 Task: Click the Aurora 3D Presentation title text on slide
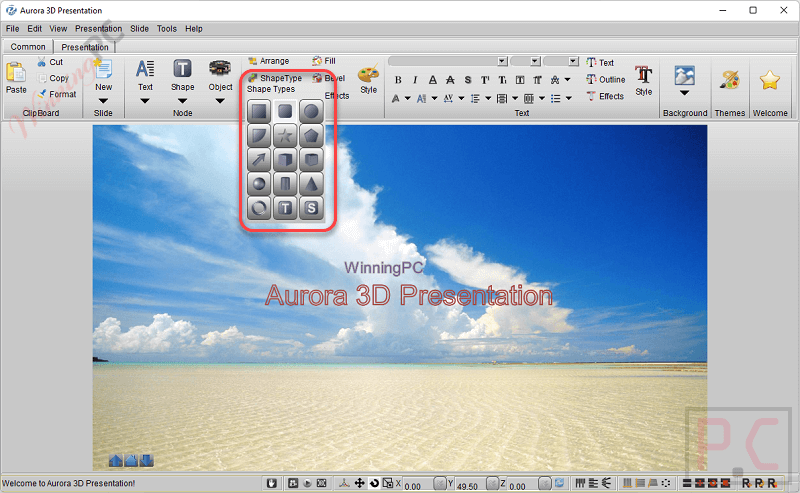[x=409, y=295]
